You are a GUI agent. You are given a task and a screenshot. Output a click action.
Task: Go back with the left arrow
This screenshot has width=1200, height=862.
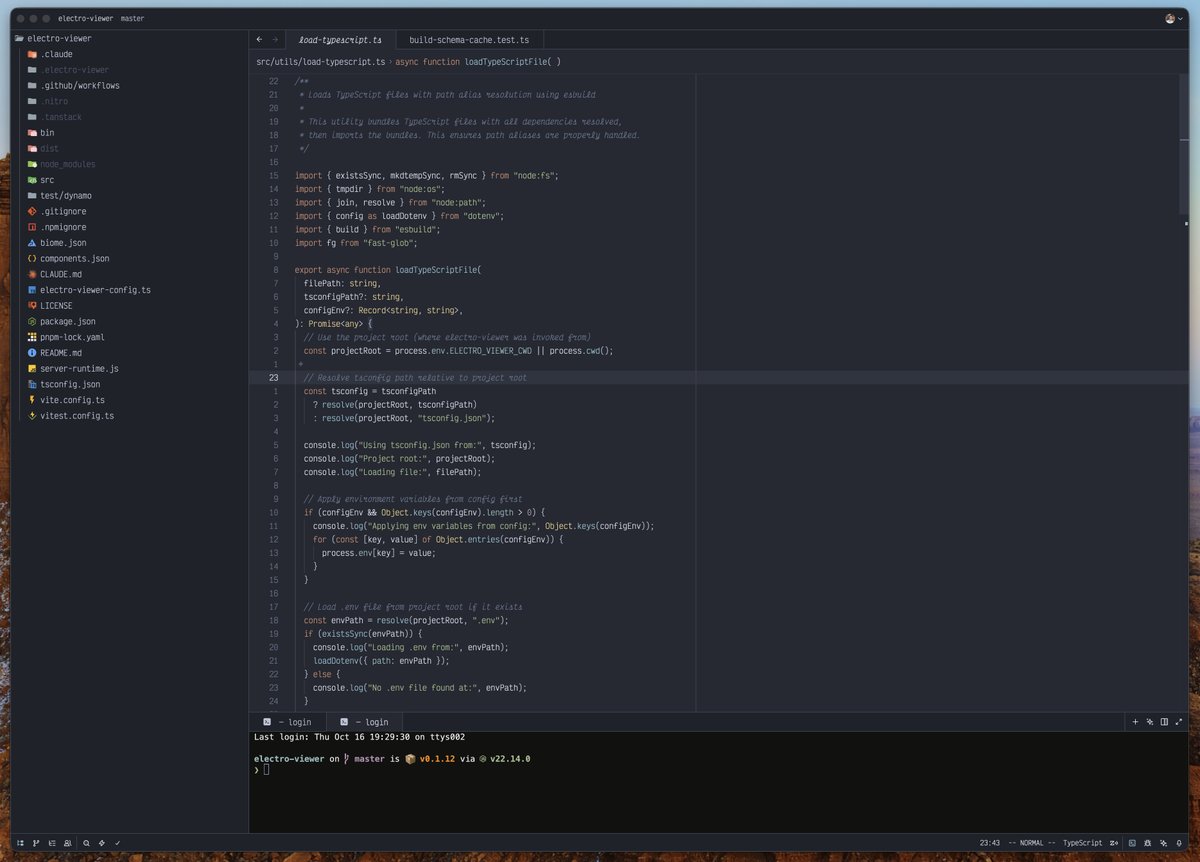260,40
